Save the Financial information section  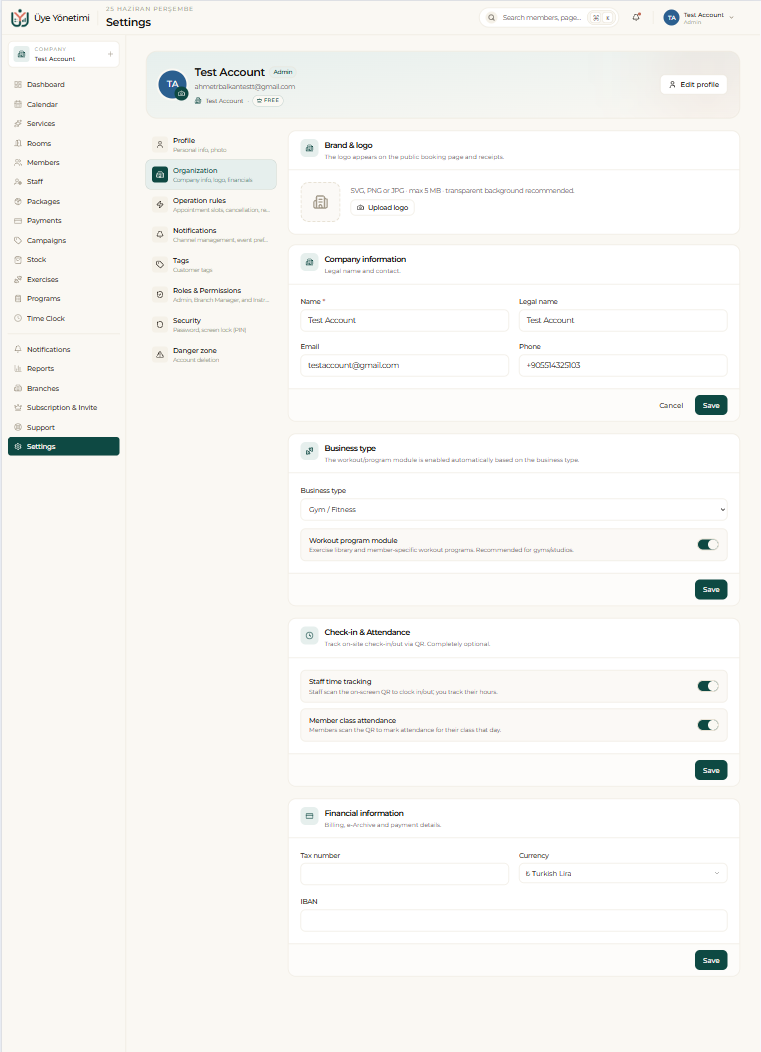tap(711, 960)
